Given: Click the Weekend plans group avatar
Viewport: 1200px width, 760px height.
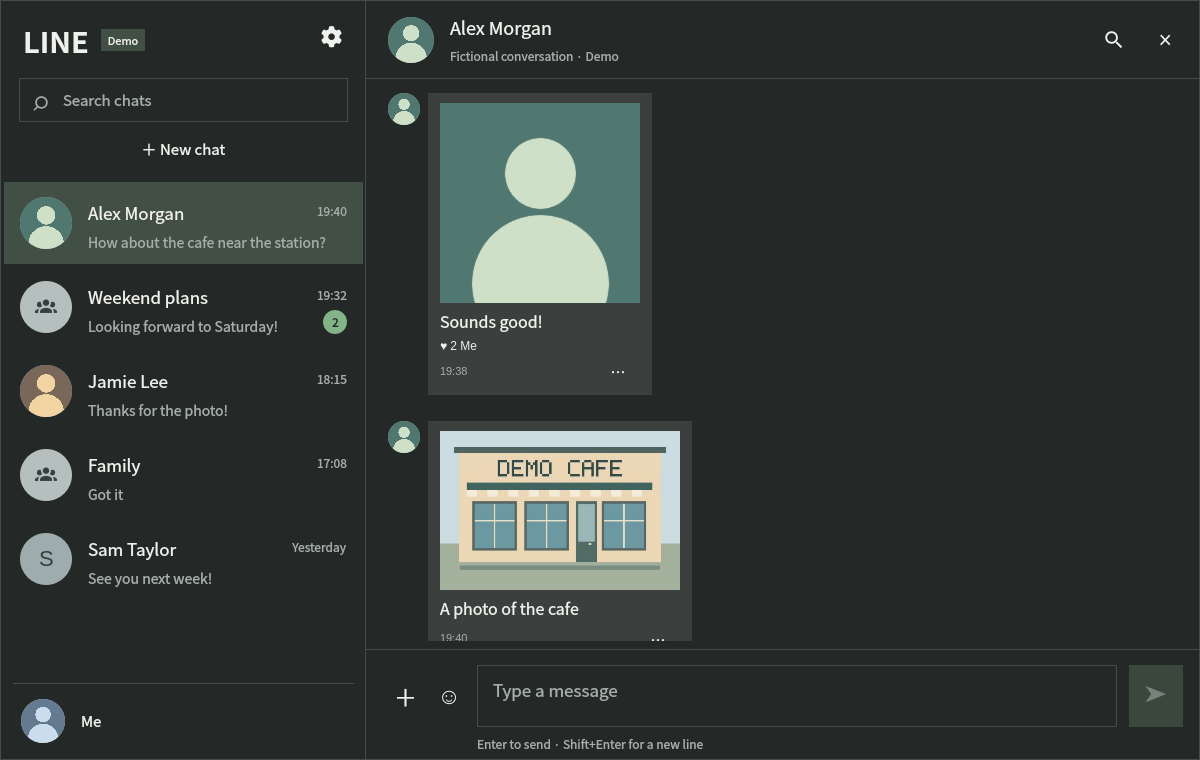Looking at the screenshot, I should tap(46, 307).
